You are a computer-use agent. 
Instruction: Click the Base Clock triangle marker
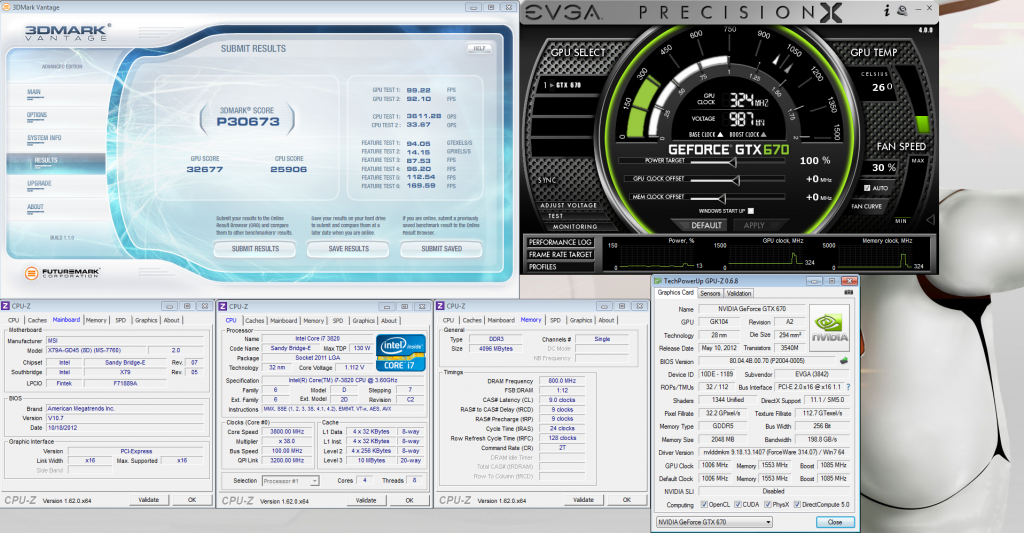720,135
